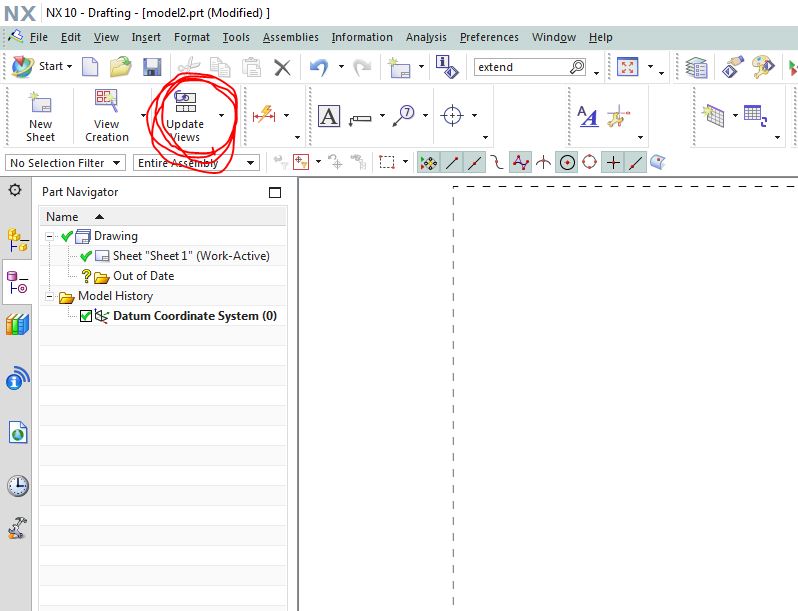Open the HD3D Tools tab
Image resolution: width=798 pixels, height=611 pixels.
coord(18,377)
